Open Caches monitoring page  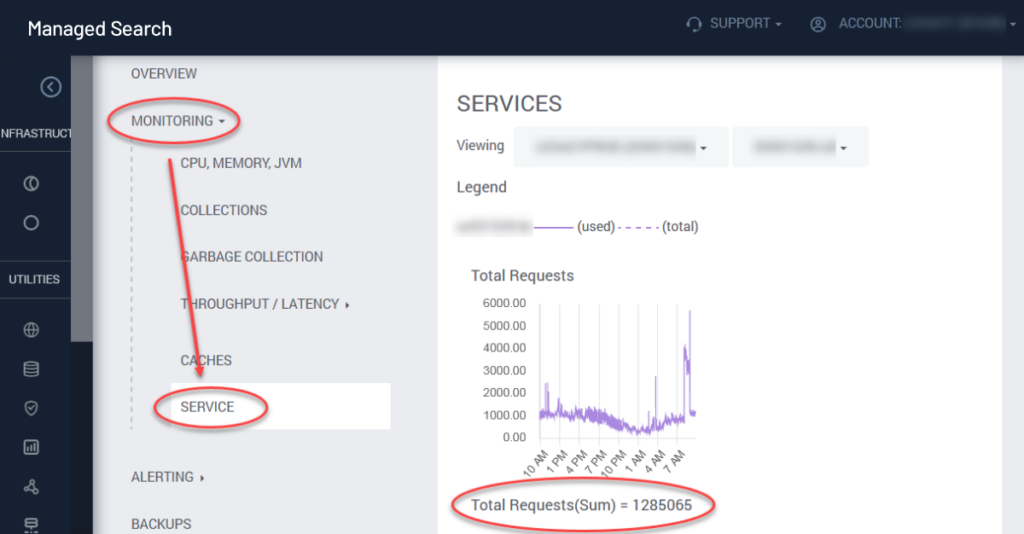click(x=206, y=360)
